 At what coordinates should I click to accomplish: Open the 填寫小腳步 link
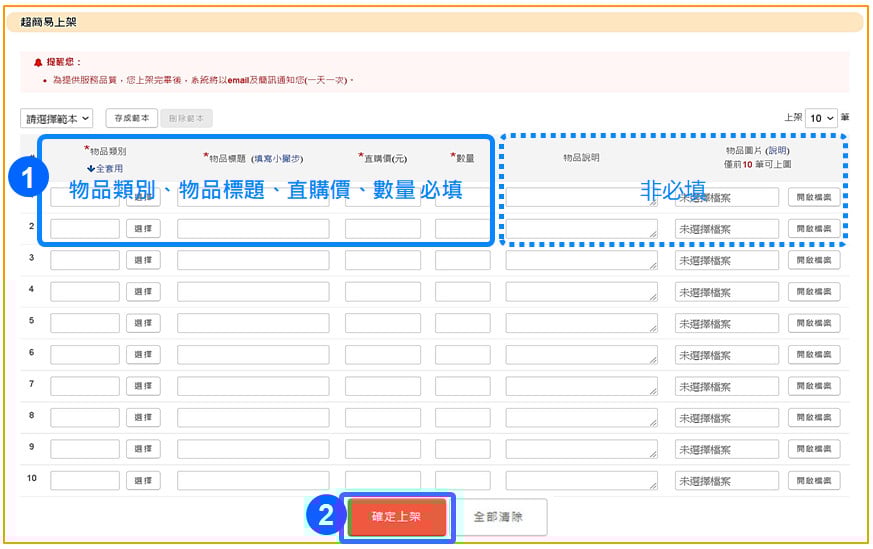[277, 158]
